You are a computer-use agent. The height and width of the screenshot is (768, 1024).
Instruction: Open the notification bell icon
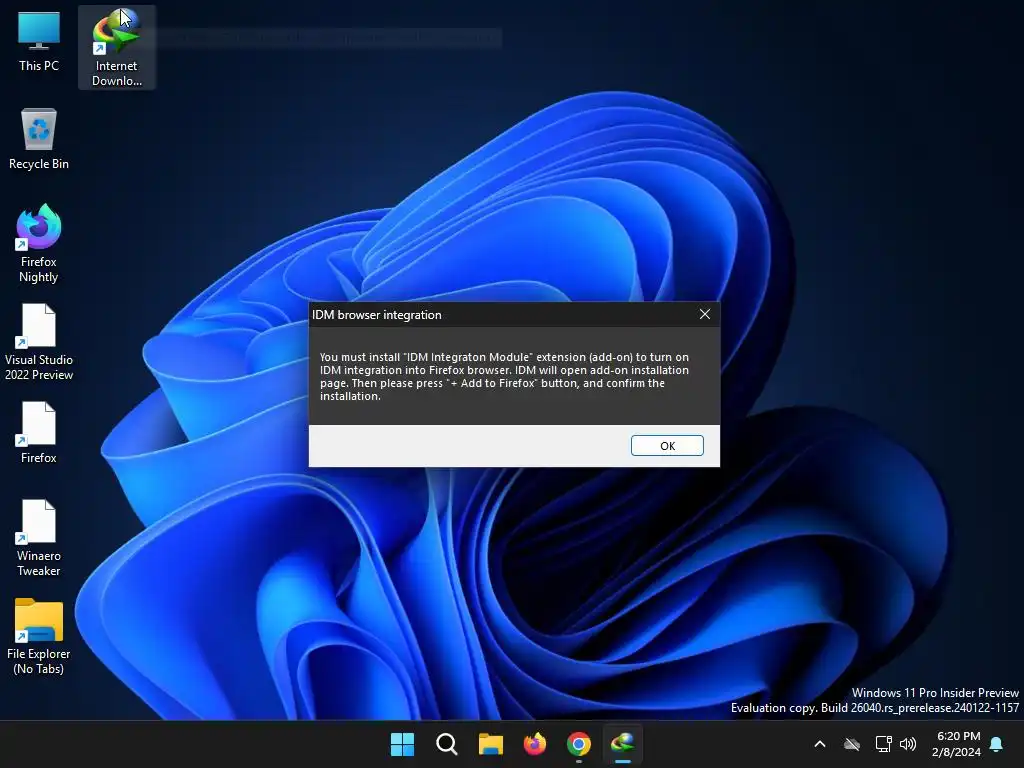tap(997, 744)
